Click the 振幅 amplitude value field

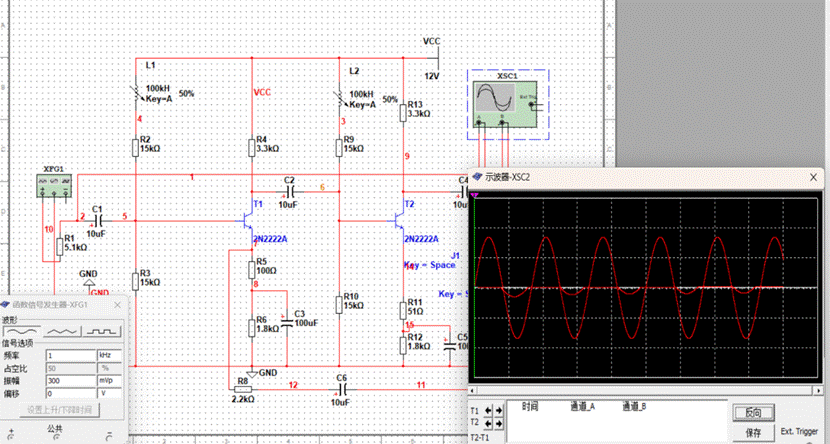tap(70, 381)
